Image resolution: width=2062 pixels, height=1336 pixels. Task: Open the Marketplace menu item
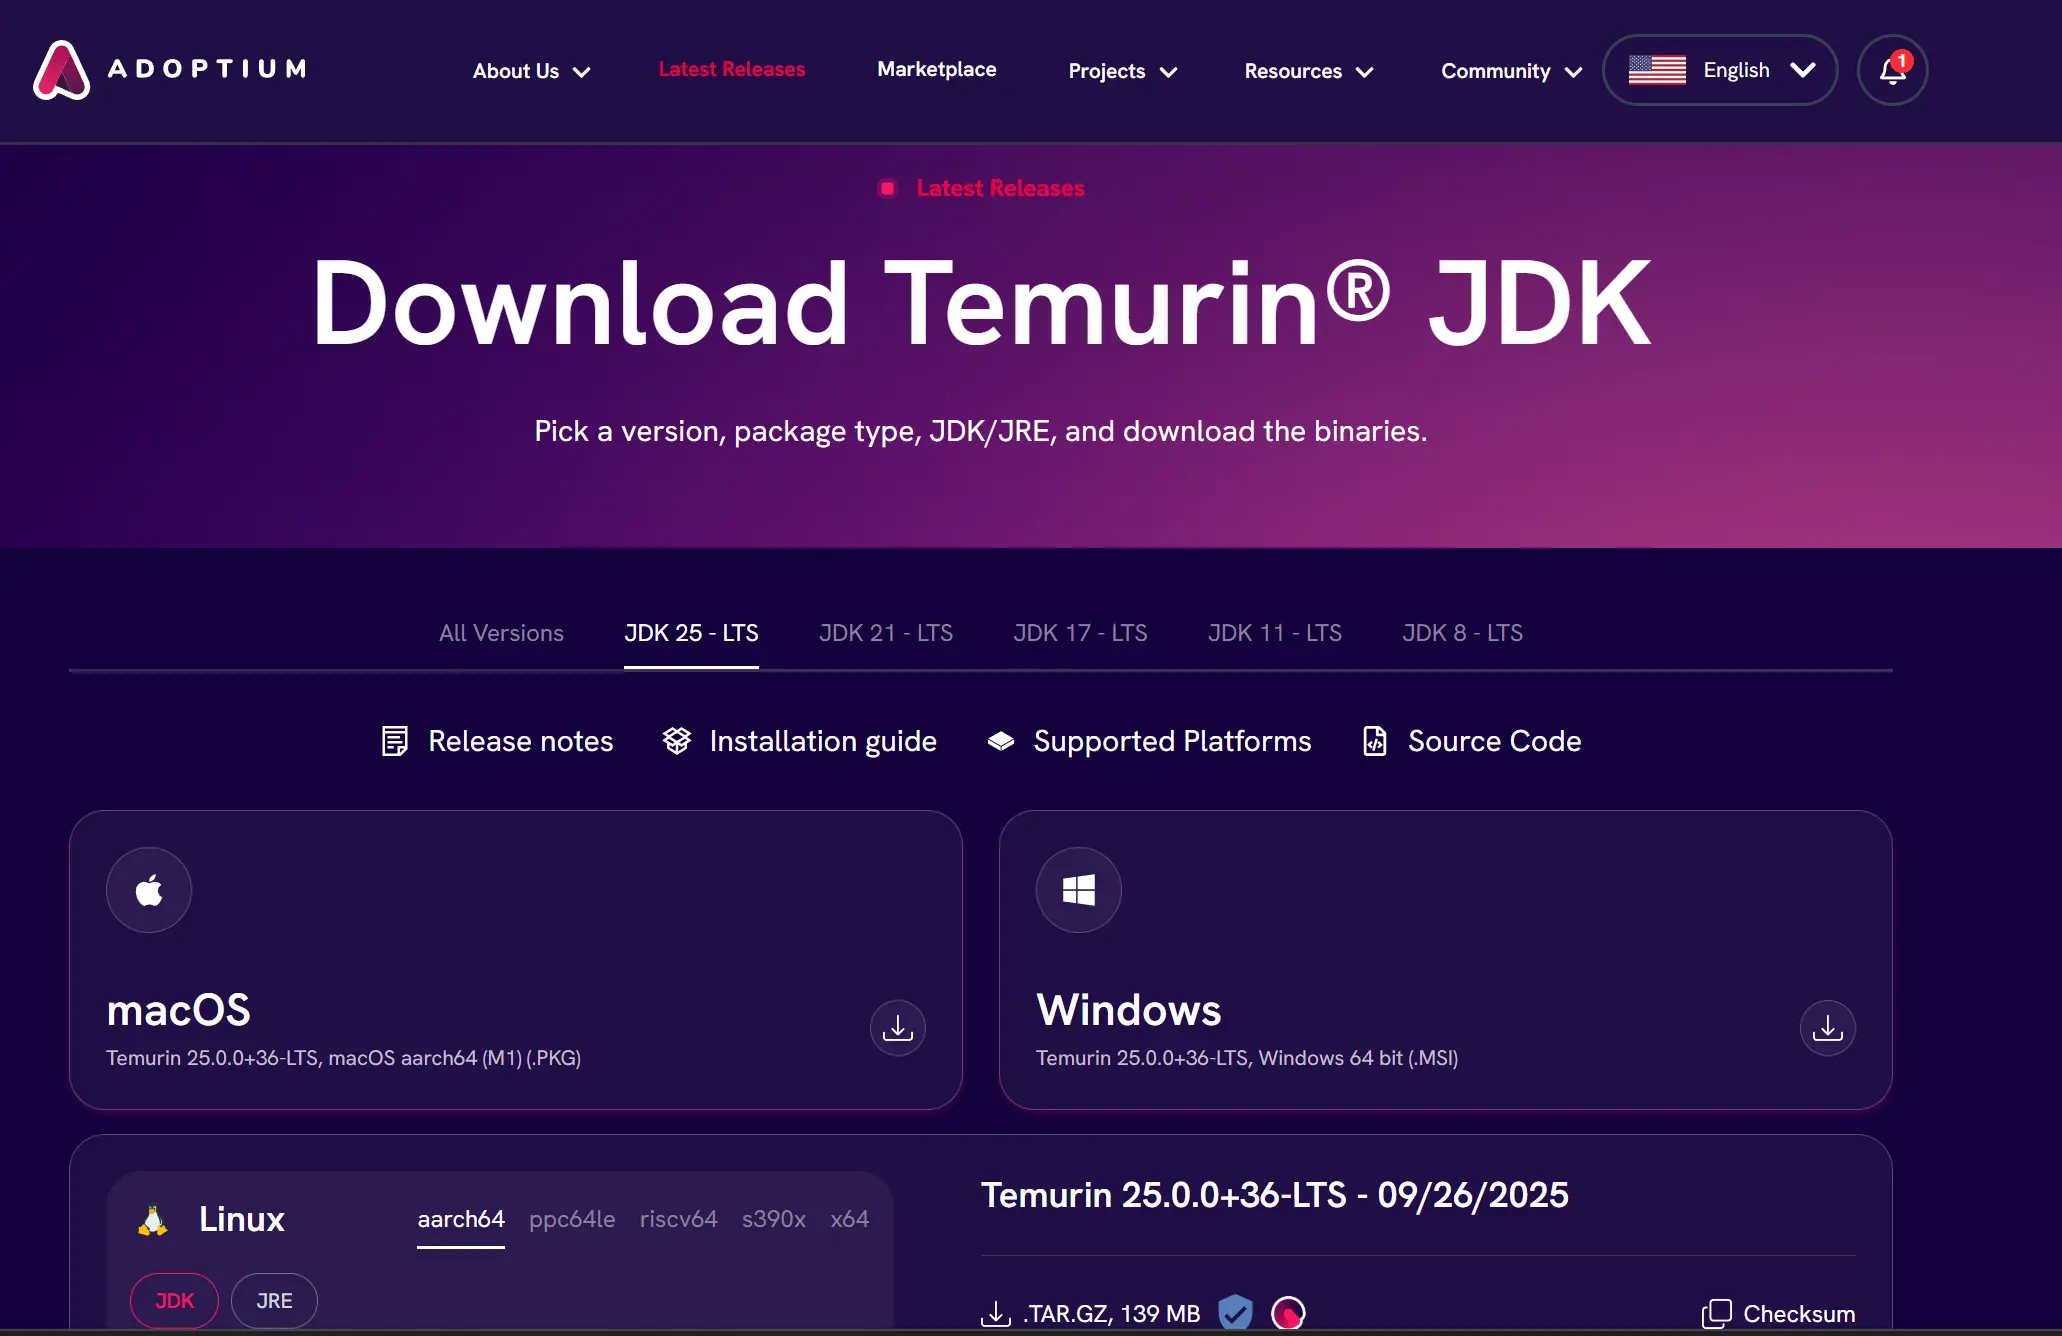point(936,69)
